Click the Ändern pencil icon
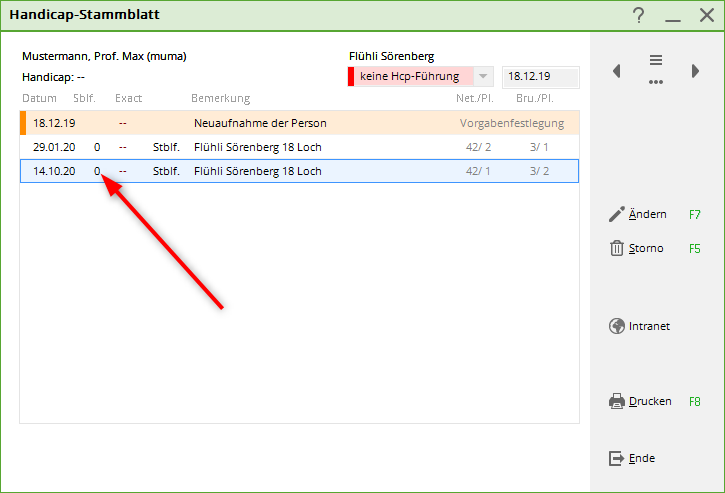The height and width of the screenshot is (493, 725). 617,214
